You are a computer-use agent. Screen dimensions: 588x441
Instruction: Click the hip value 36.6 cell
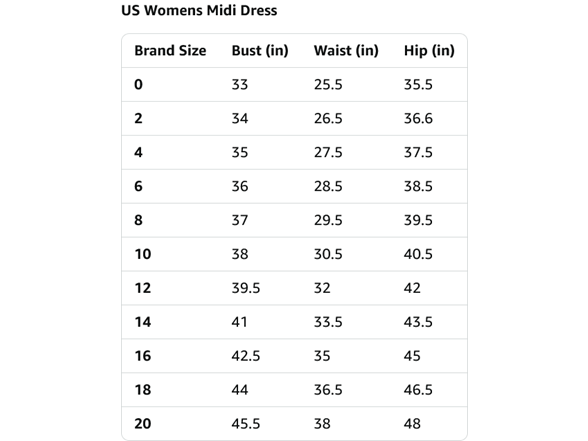[x=418, y=118]
